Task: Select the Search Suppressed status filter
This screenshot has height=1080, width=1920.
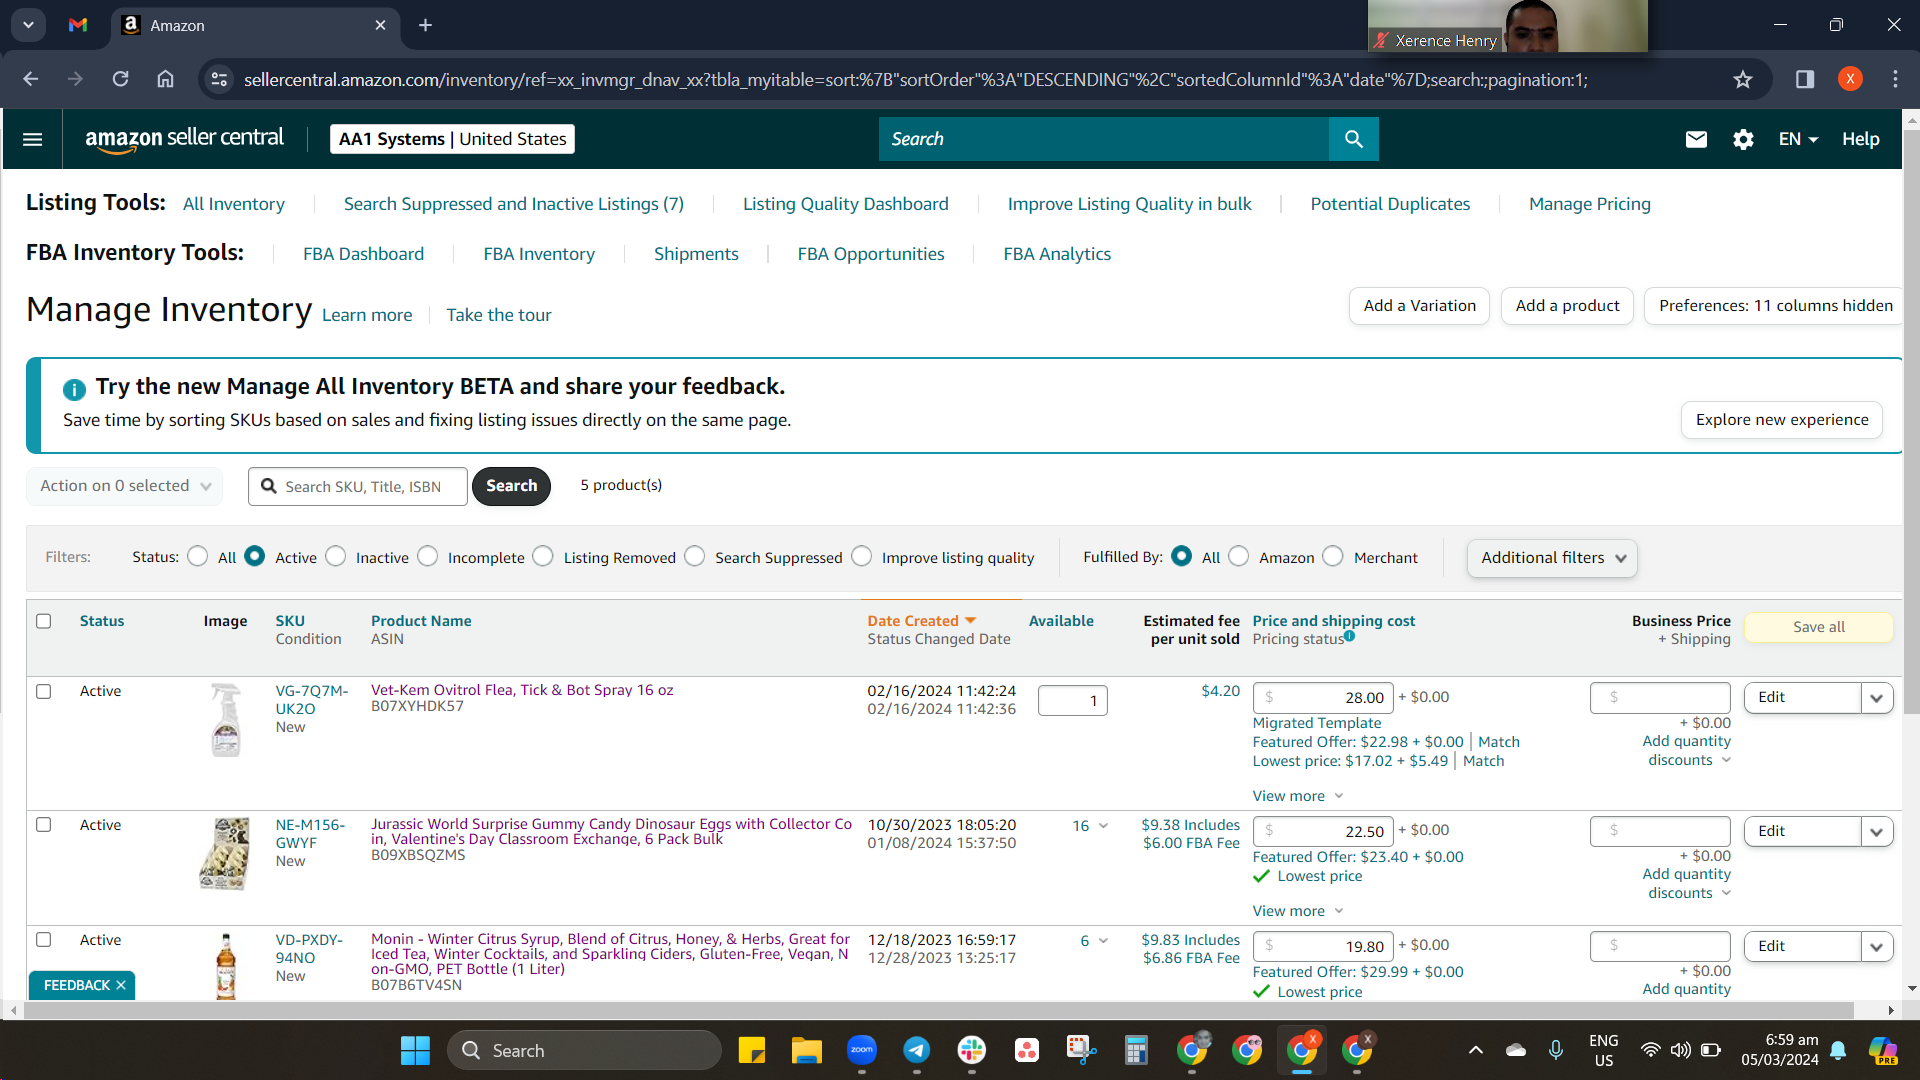Action: (695, 556)
